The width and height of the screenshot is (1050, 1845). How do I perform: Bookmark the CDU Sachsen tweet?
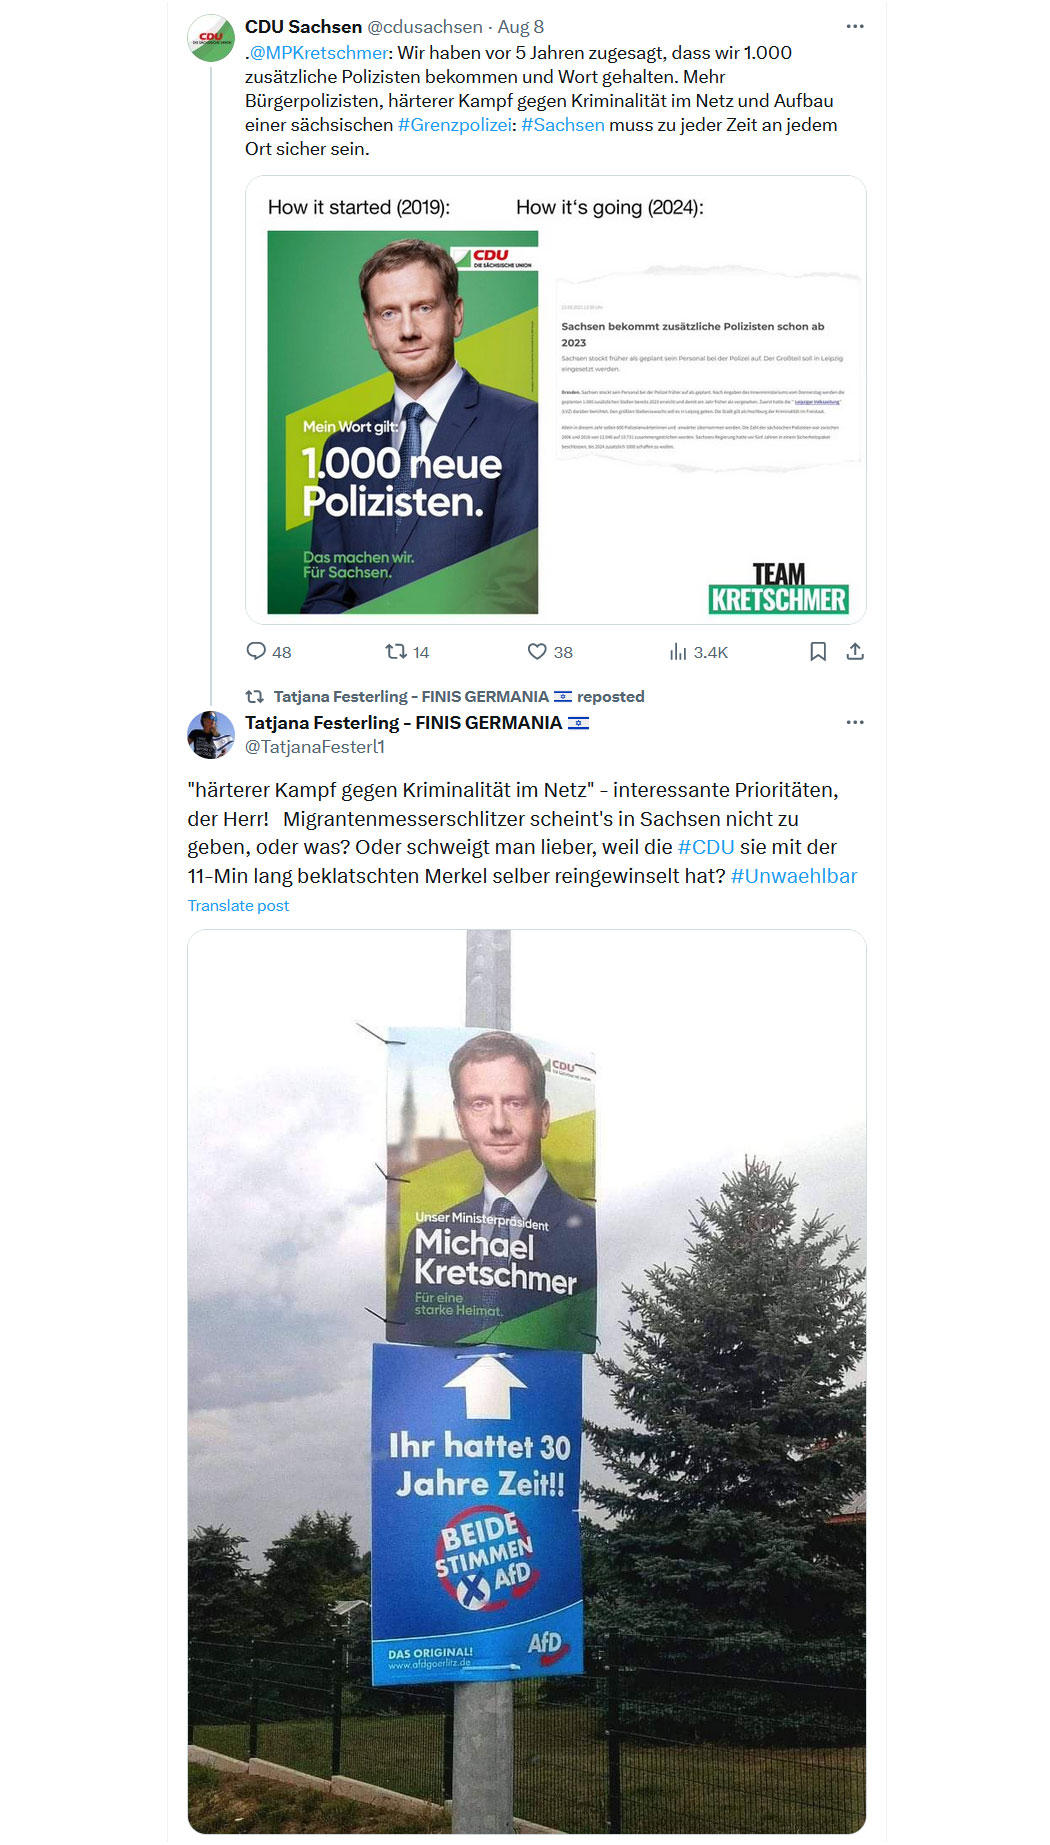[x=818, y=652]
